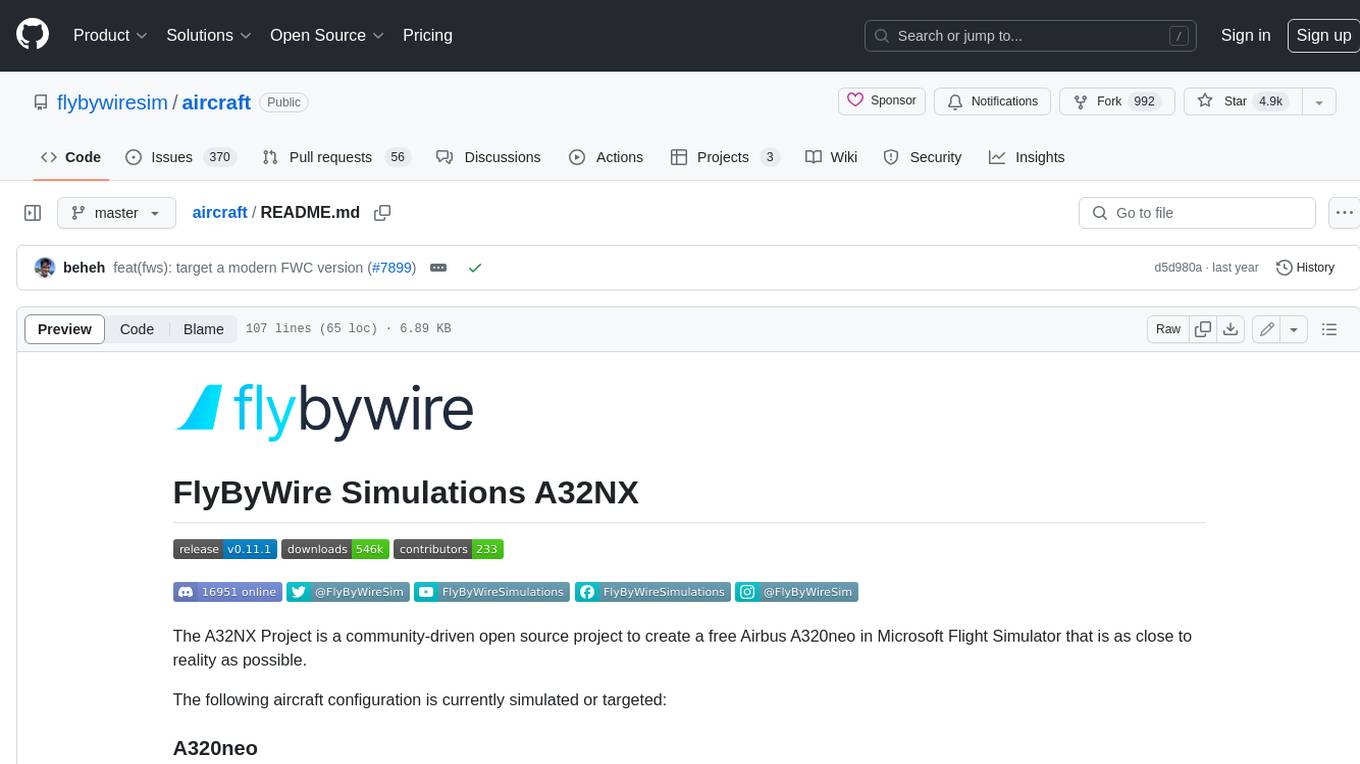This screenshot has width=1360, height=764.
Task: Open the Twitter @FlyByWireSim badge
Action: click(347, 592)
